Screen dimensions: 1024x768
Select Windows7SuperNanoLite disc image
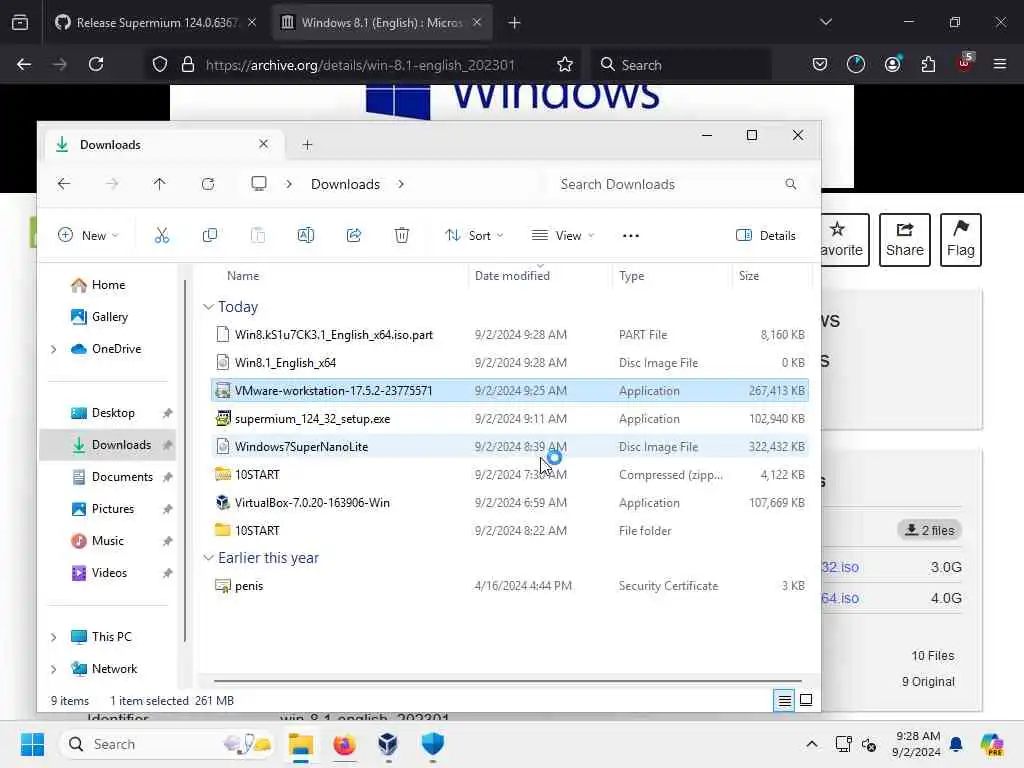tap(510, 447)
